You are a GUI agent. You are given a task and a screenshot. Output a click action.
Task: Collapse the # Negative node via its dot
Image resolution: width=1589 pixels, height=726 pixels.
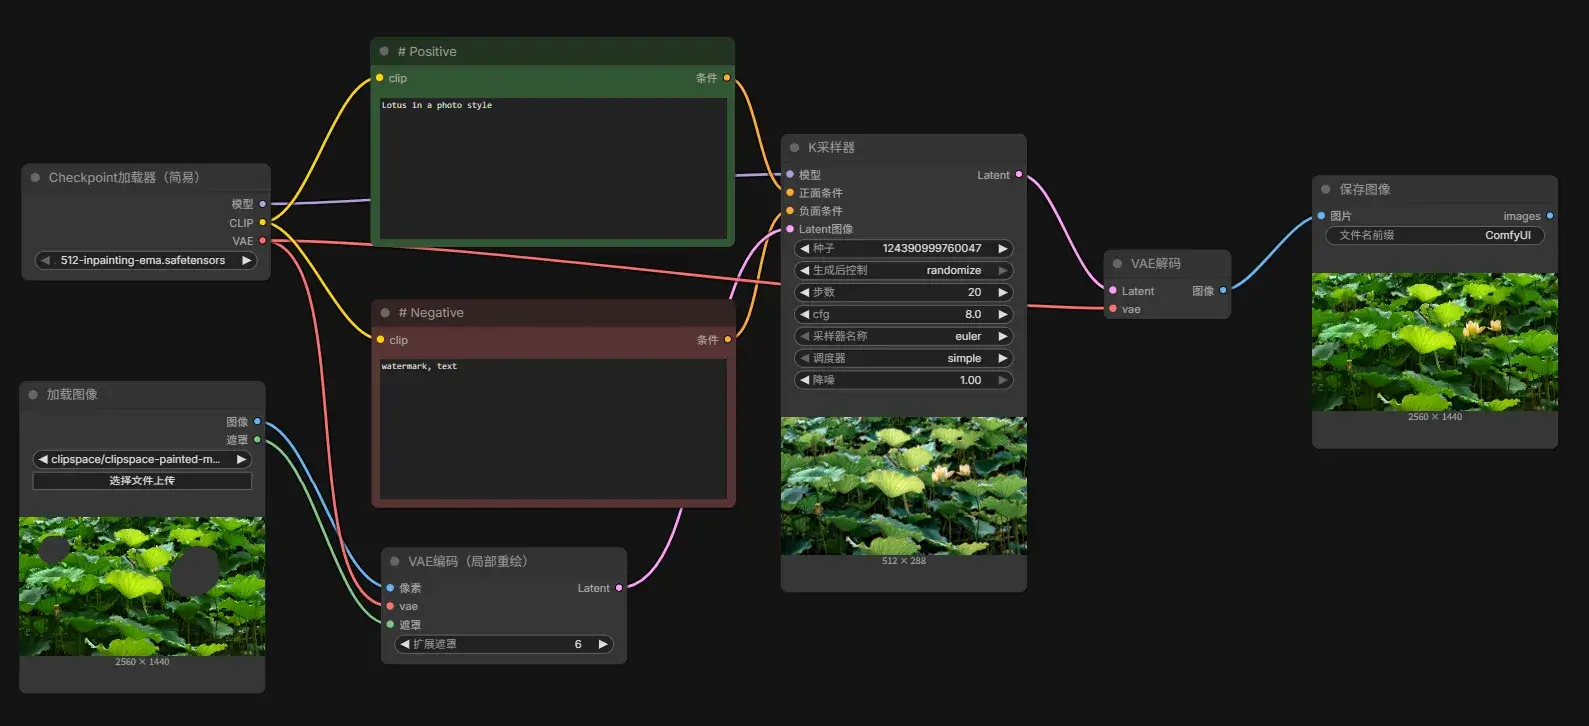(385, 313)
